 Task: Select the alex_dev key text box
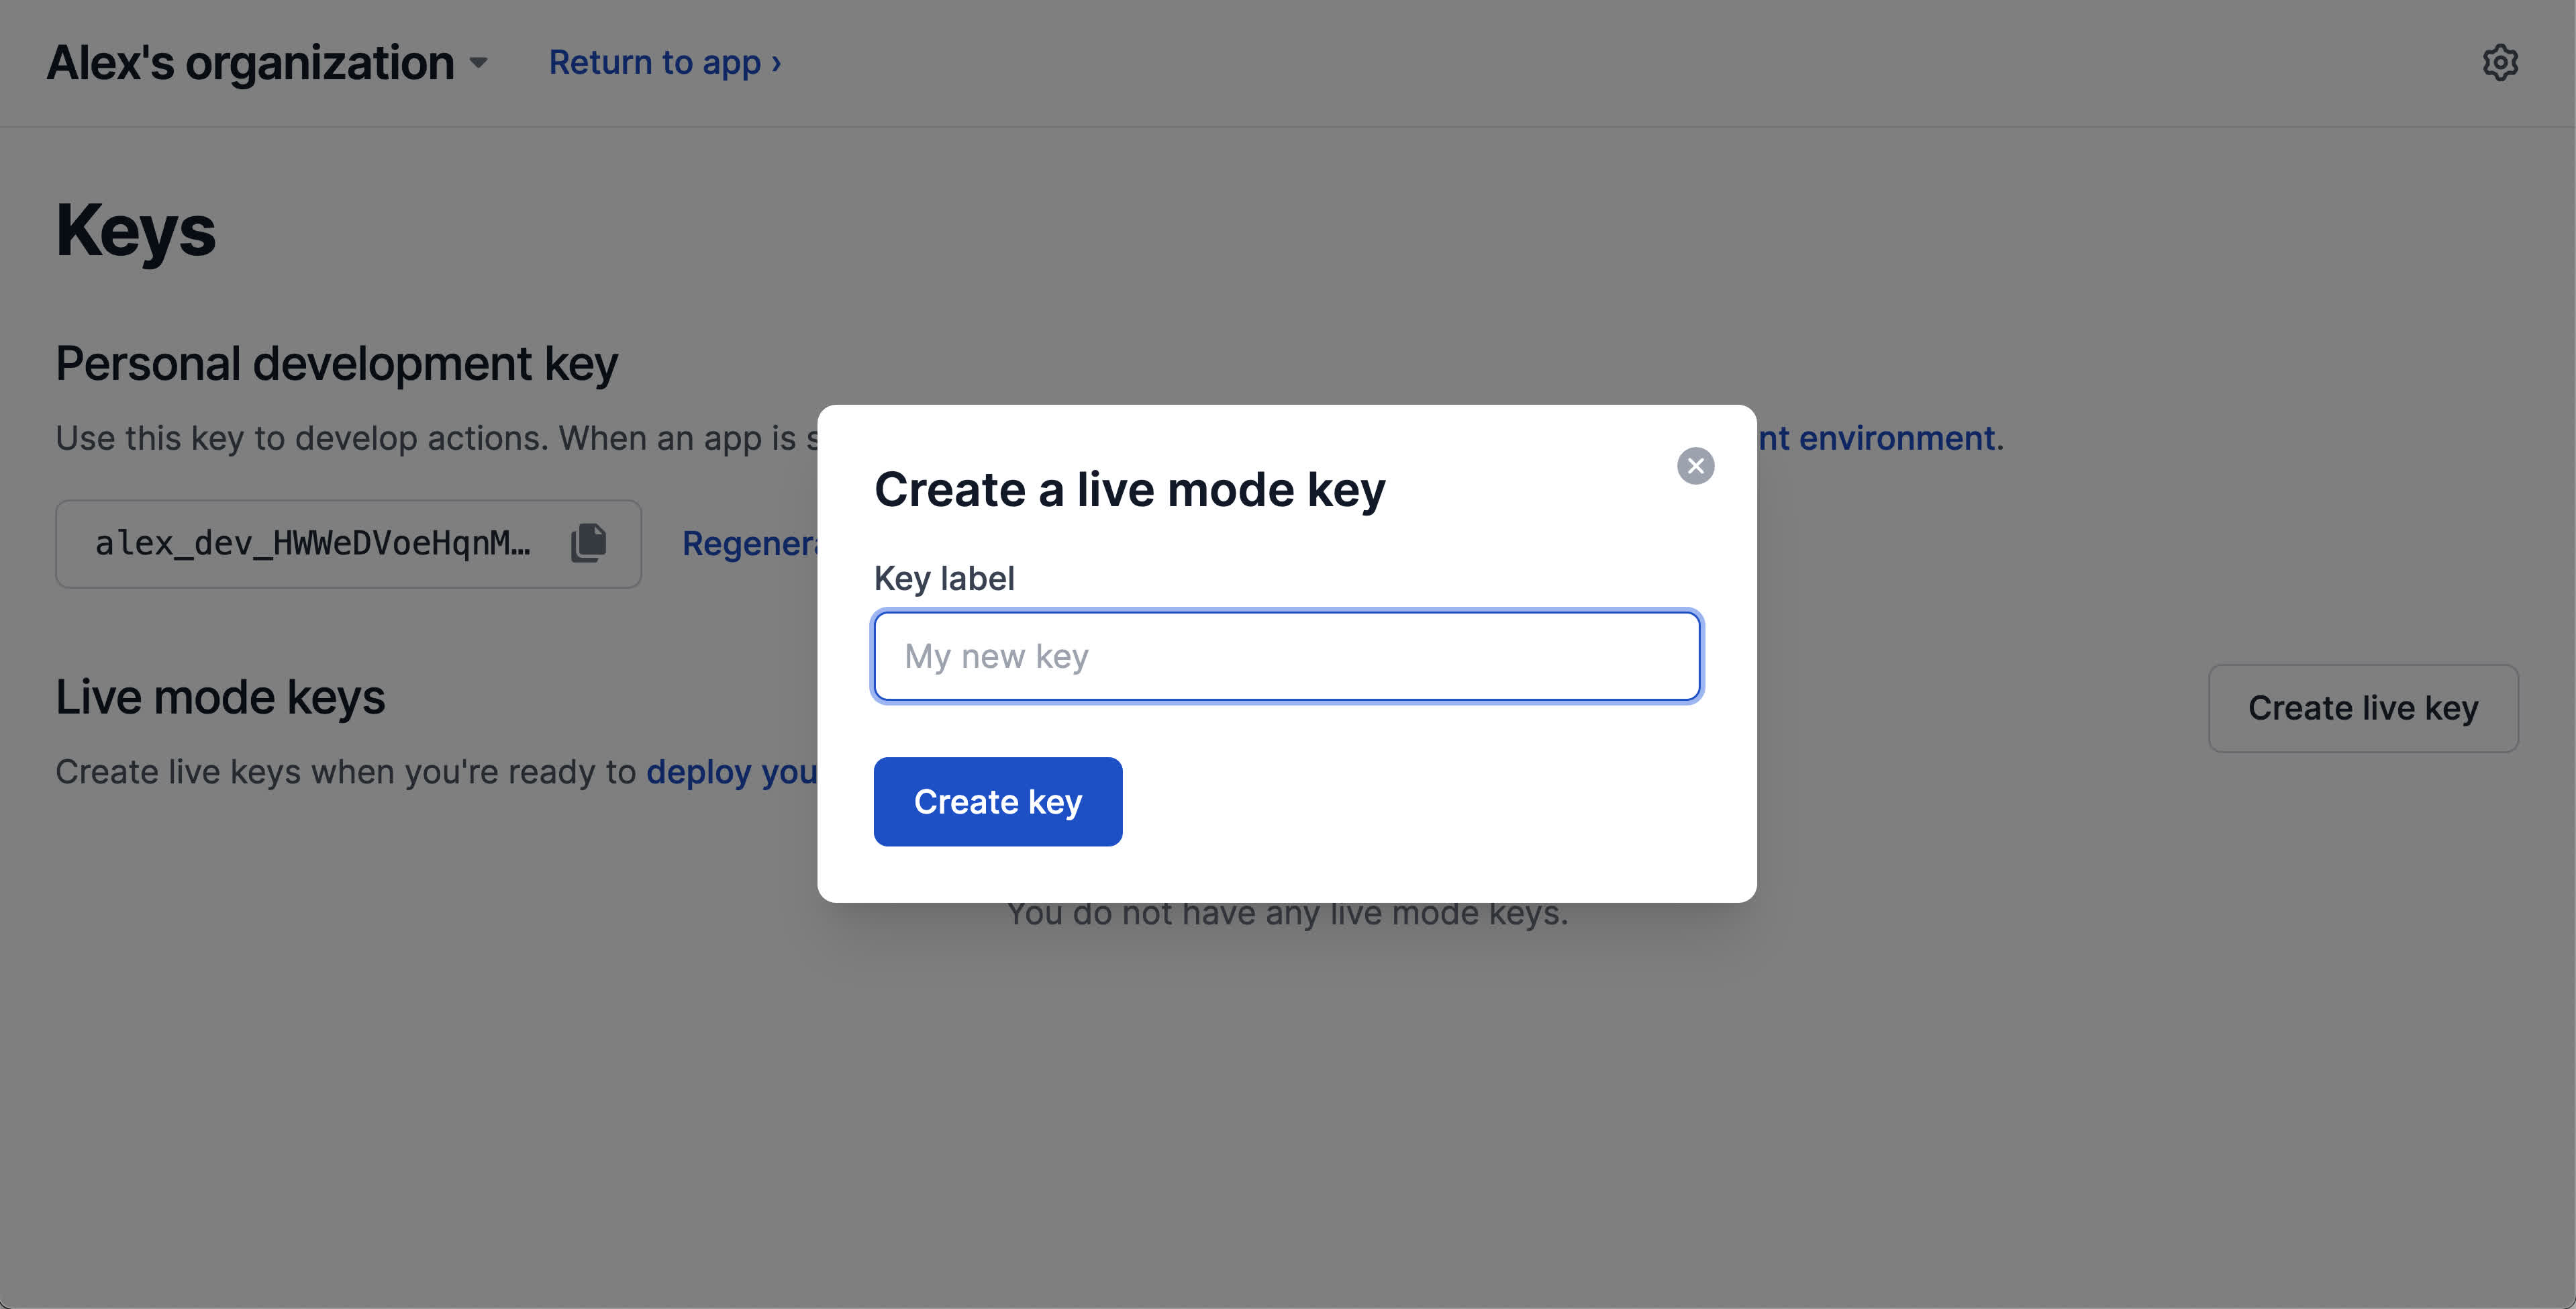coord(313,543)
